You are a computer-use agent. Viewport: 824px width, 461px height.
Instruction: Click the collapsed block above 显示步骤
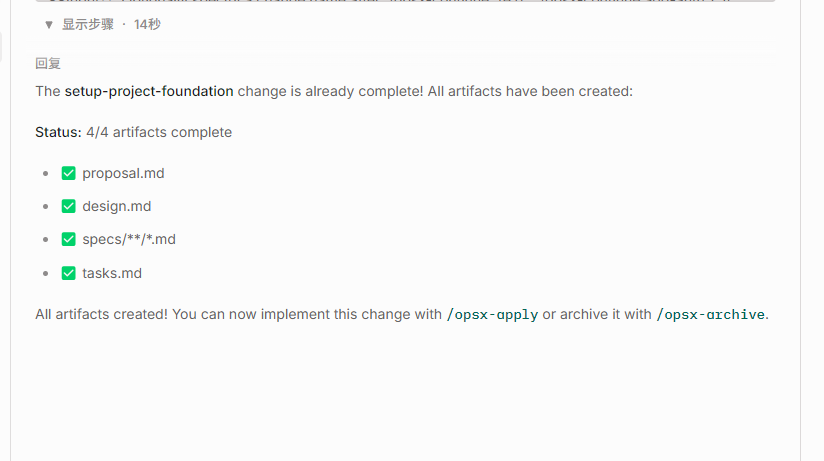405,1
